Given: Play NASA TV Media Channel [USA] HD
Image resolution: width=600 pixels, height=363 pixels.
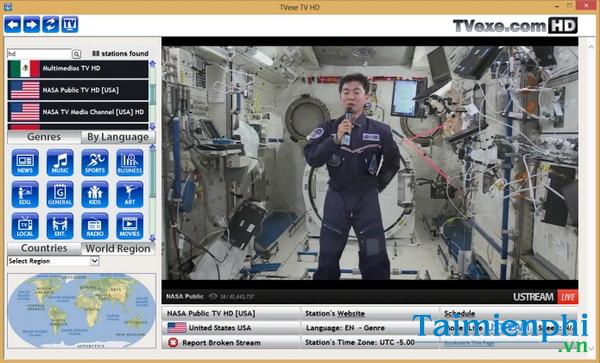Looking at the screenshot, I should tap(78, 112).
